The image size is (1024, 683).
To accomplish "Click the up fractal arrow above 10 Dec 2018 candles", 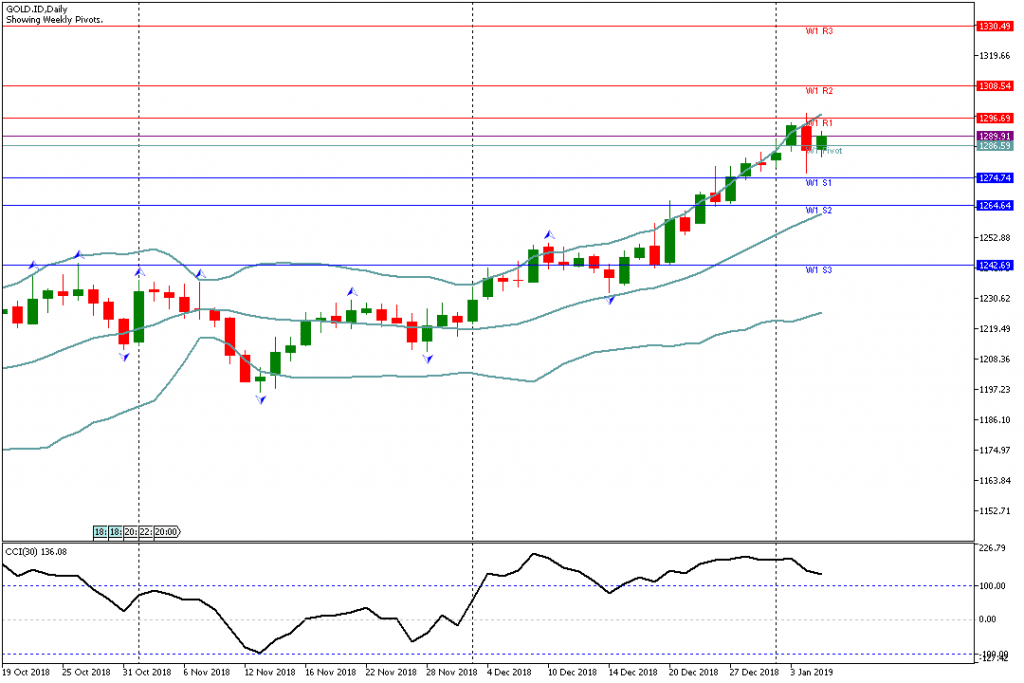I will (x=549, y=234).
